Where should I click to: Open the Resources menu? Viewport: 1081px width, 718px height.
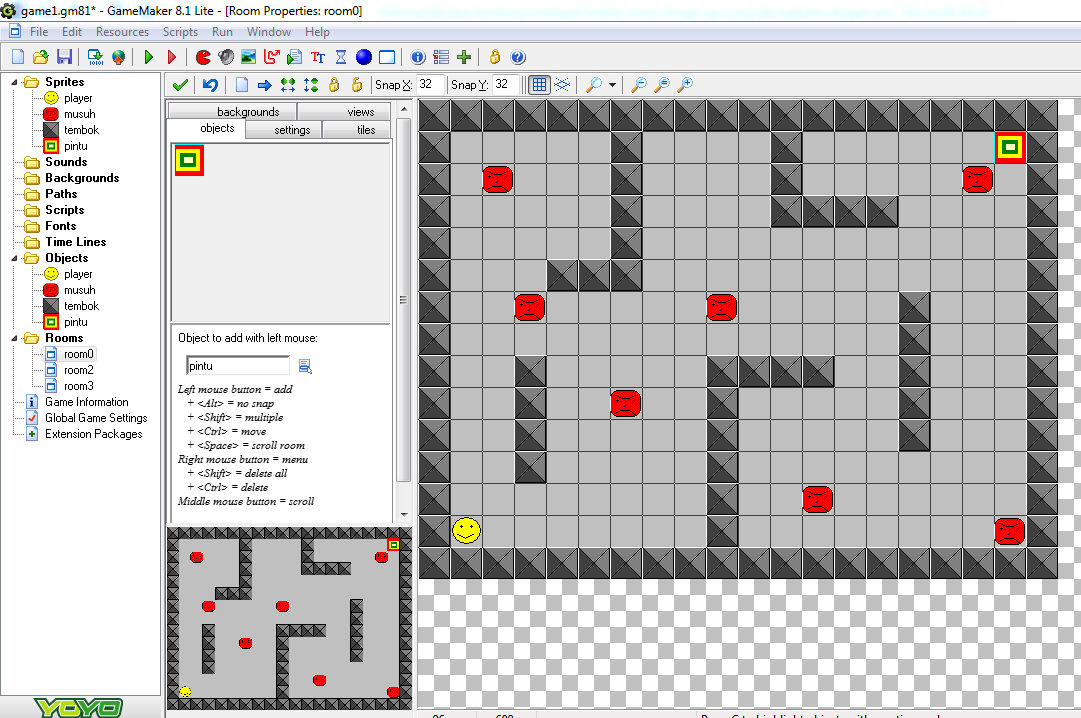pos(122,32)
